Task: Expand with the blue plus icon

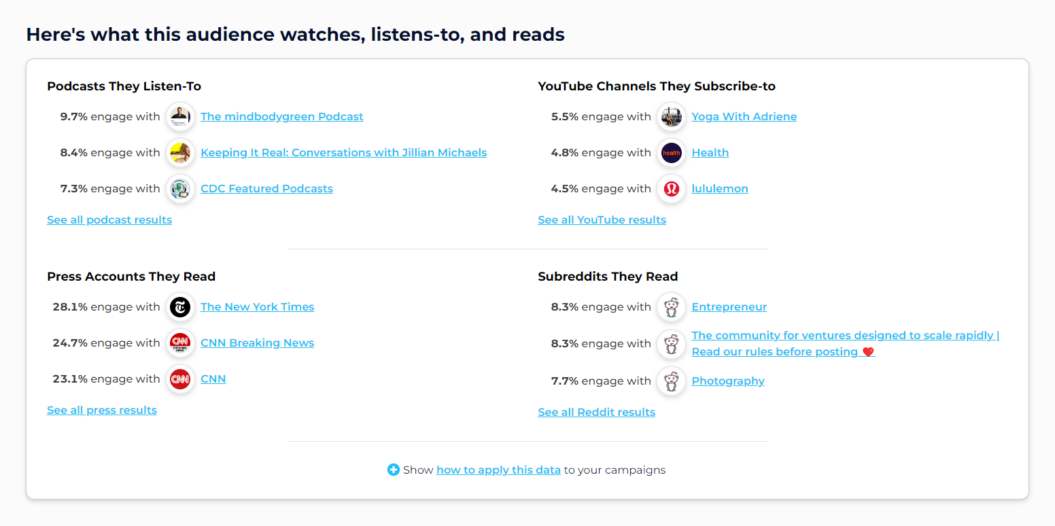Action: [x=394, y=470]
